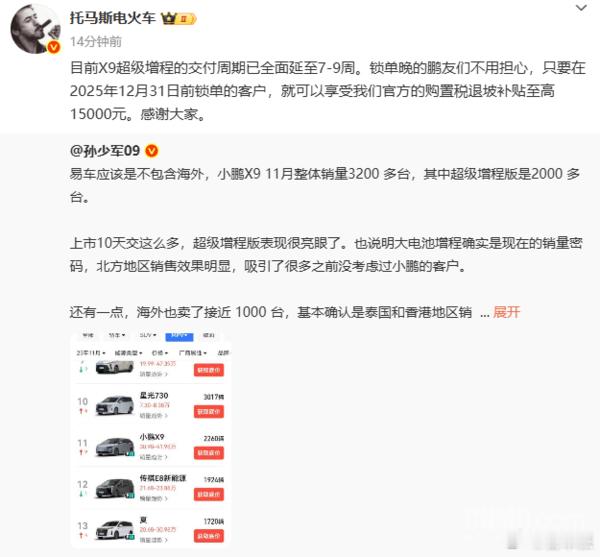Open the SUV dropdown in the ranking filter
Screen dimensions: 600x557
148,335
